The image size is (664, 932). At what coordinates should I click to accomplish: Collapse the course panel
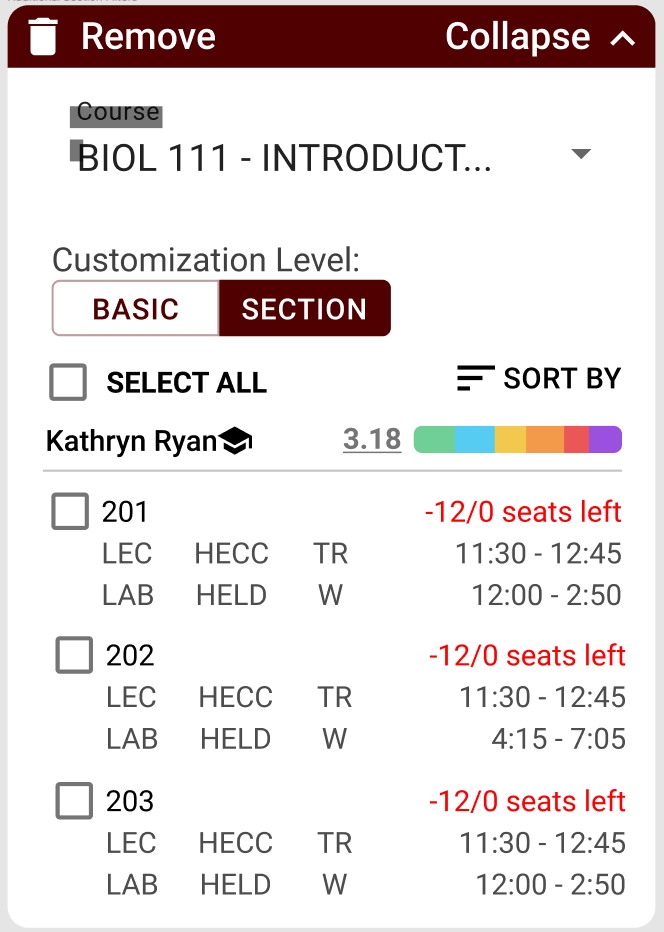point(517,37)
